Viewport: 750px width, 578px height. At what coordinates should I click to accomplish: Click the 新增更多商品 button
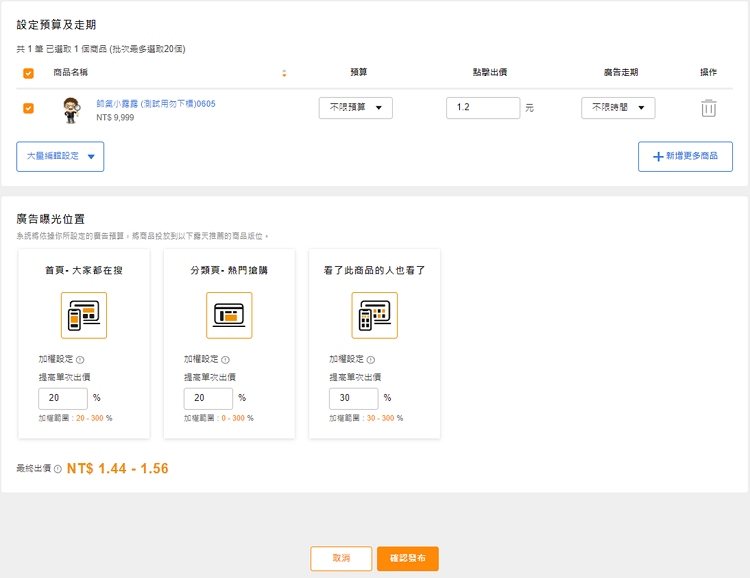point(685,156)
